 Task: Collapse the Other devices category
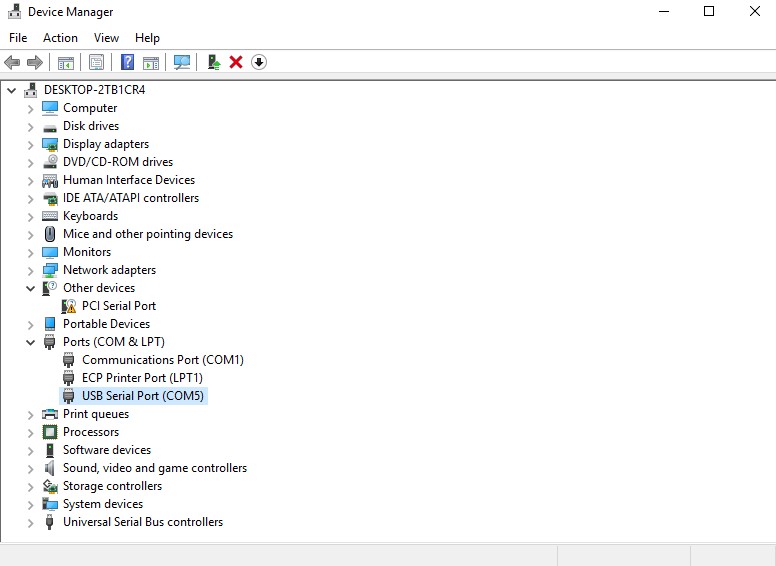tap(31, 288)
